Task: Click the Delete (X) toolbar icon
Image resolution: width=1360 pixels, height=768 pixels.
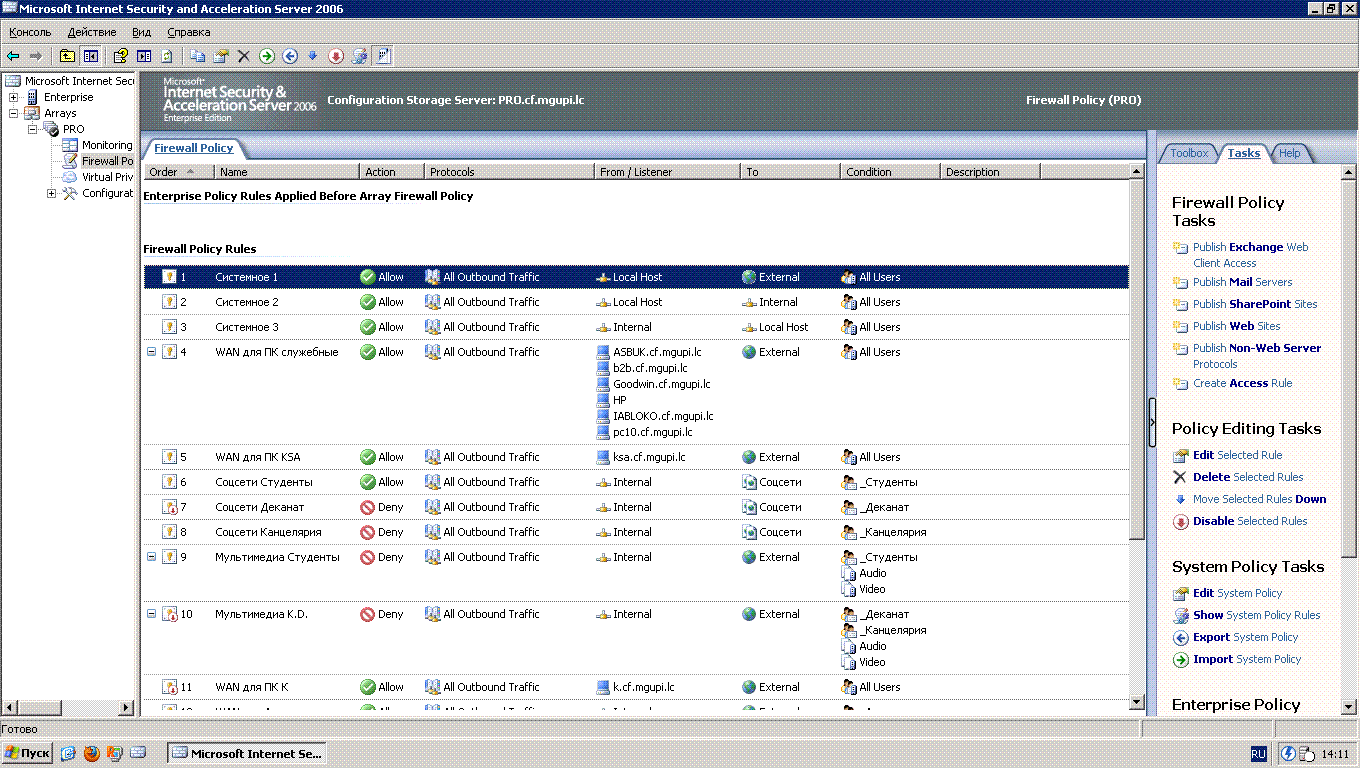Action: (x=243, y=56)
